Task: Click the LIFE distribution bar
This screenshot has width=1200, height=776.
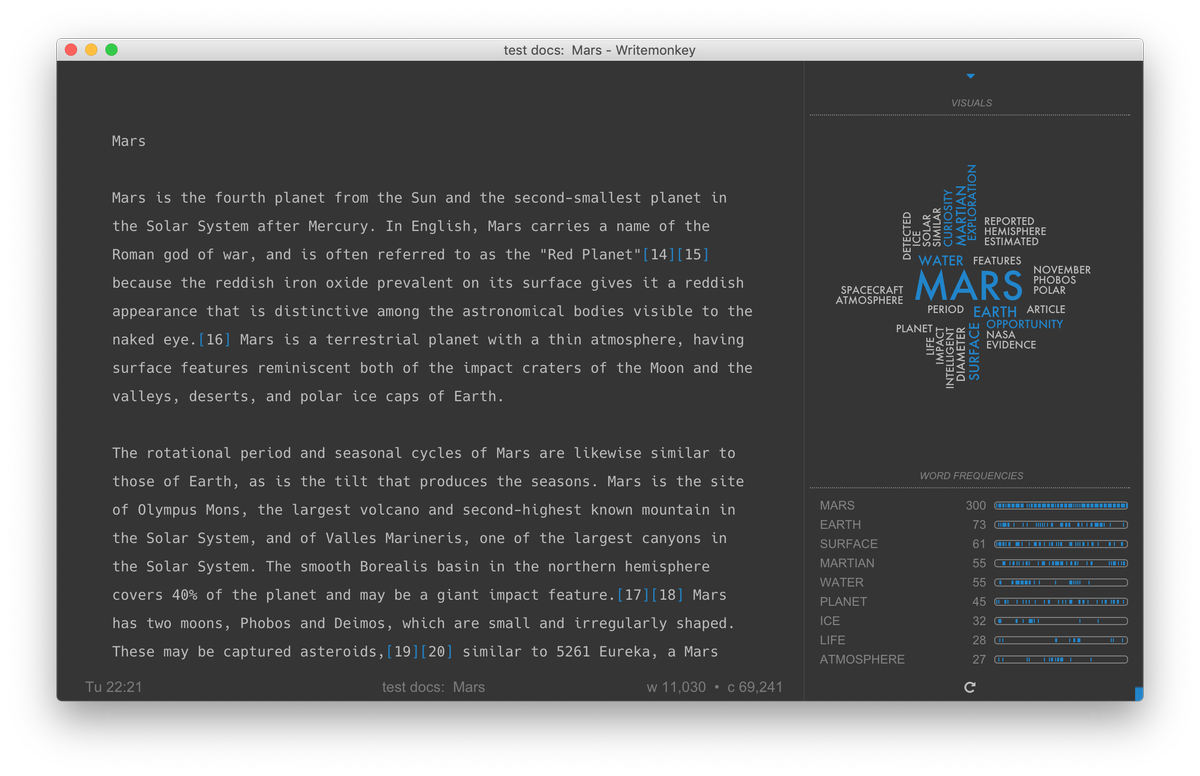Action: 1061,640
